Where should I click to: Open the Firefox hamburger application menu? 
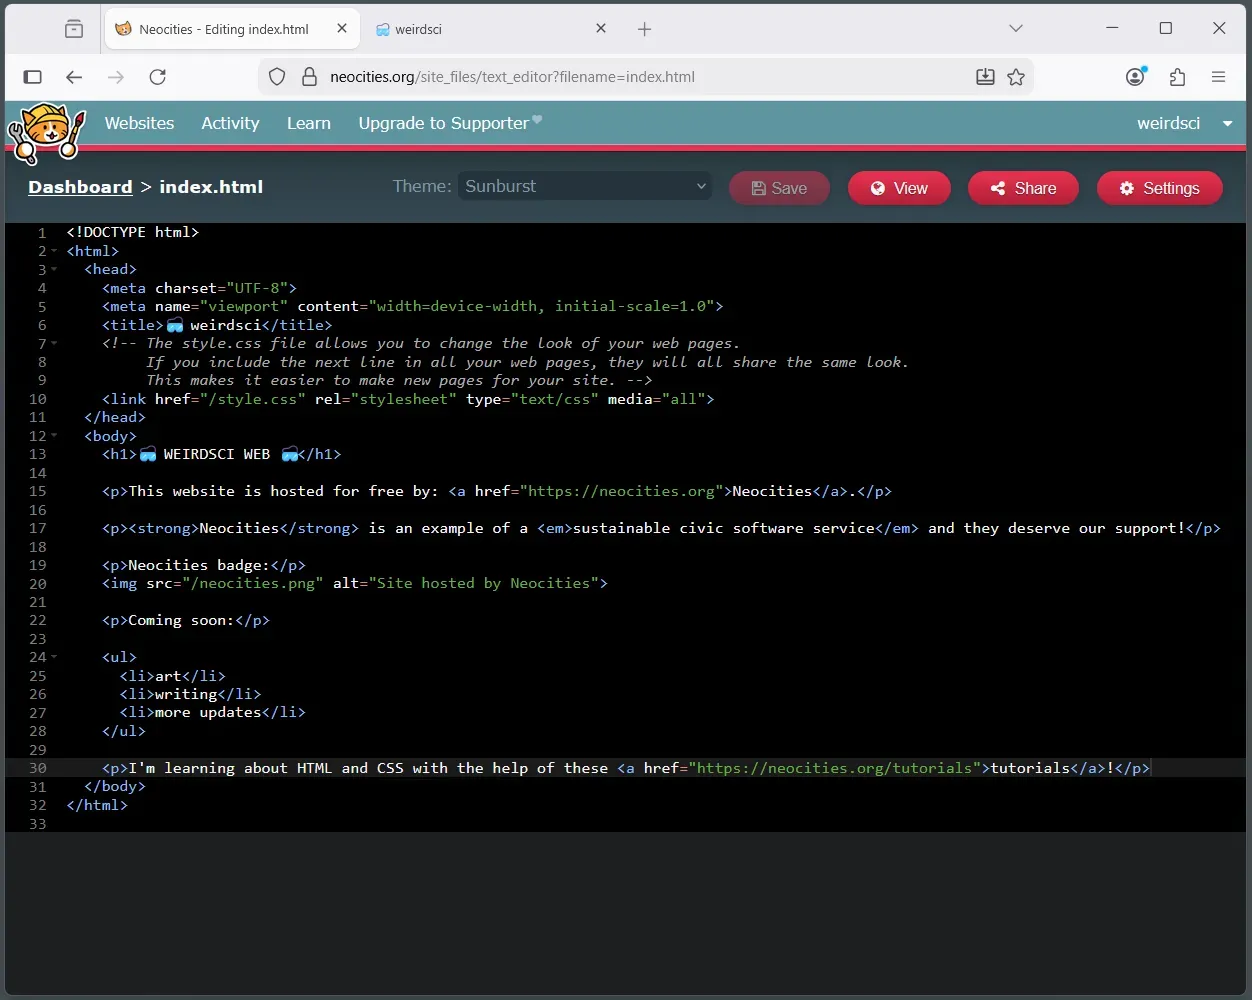(x=1218, y=77)
